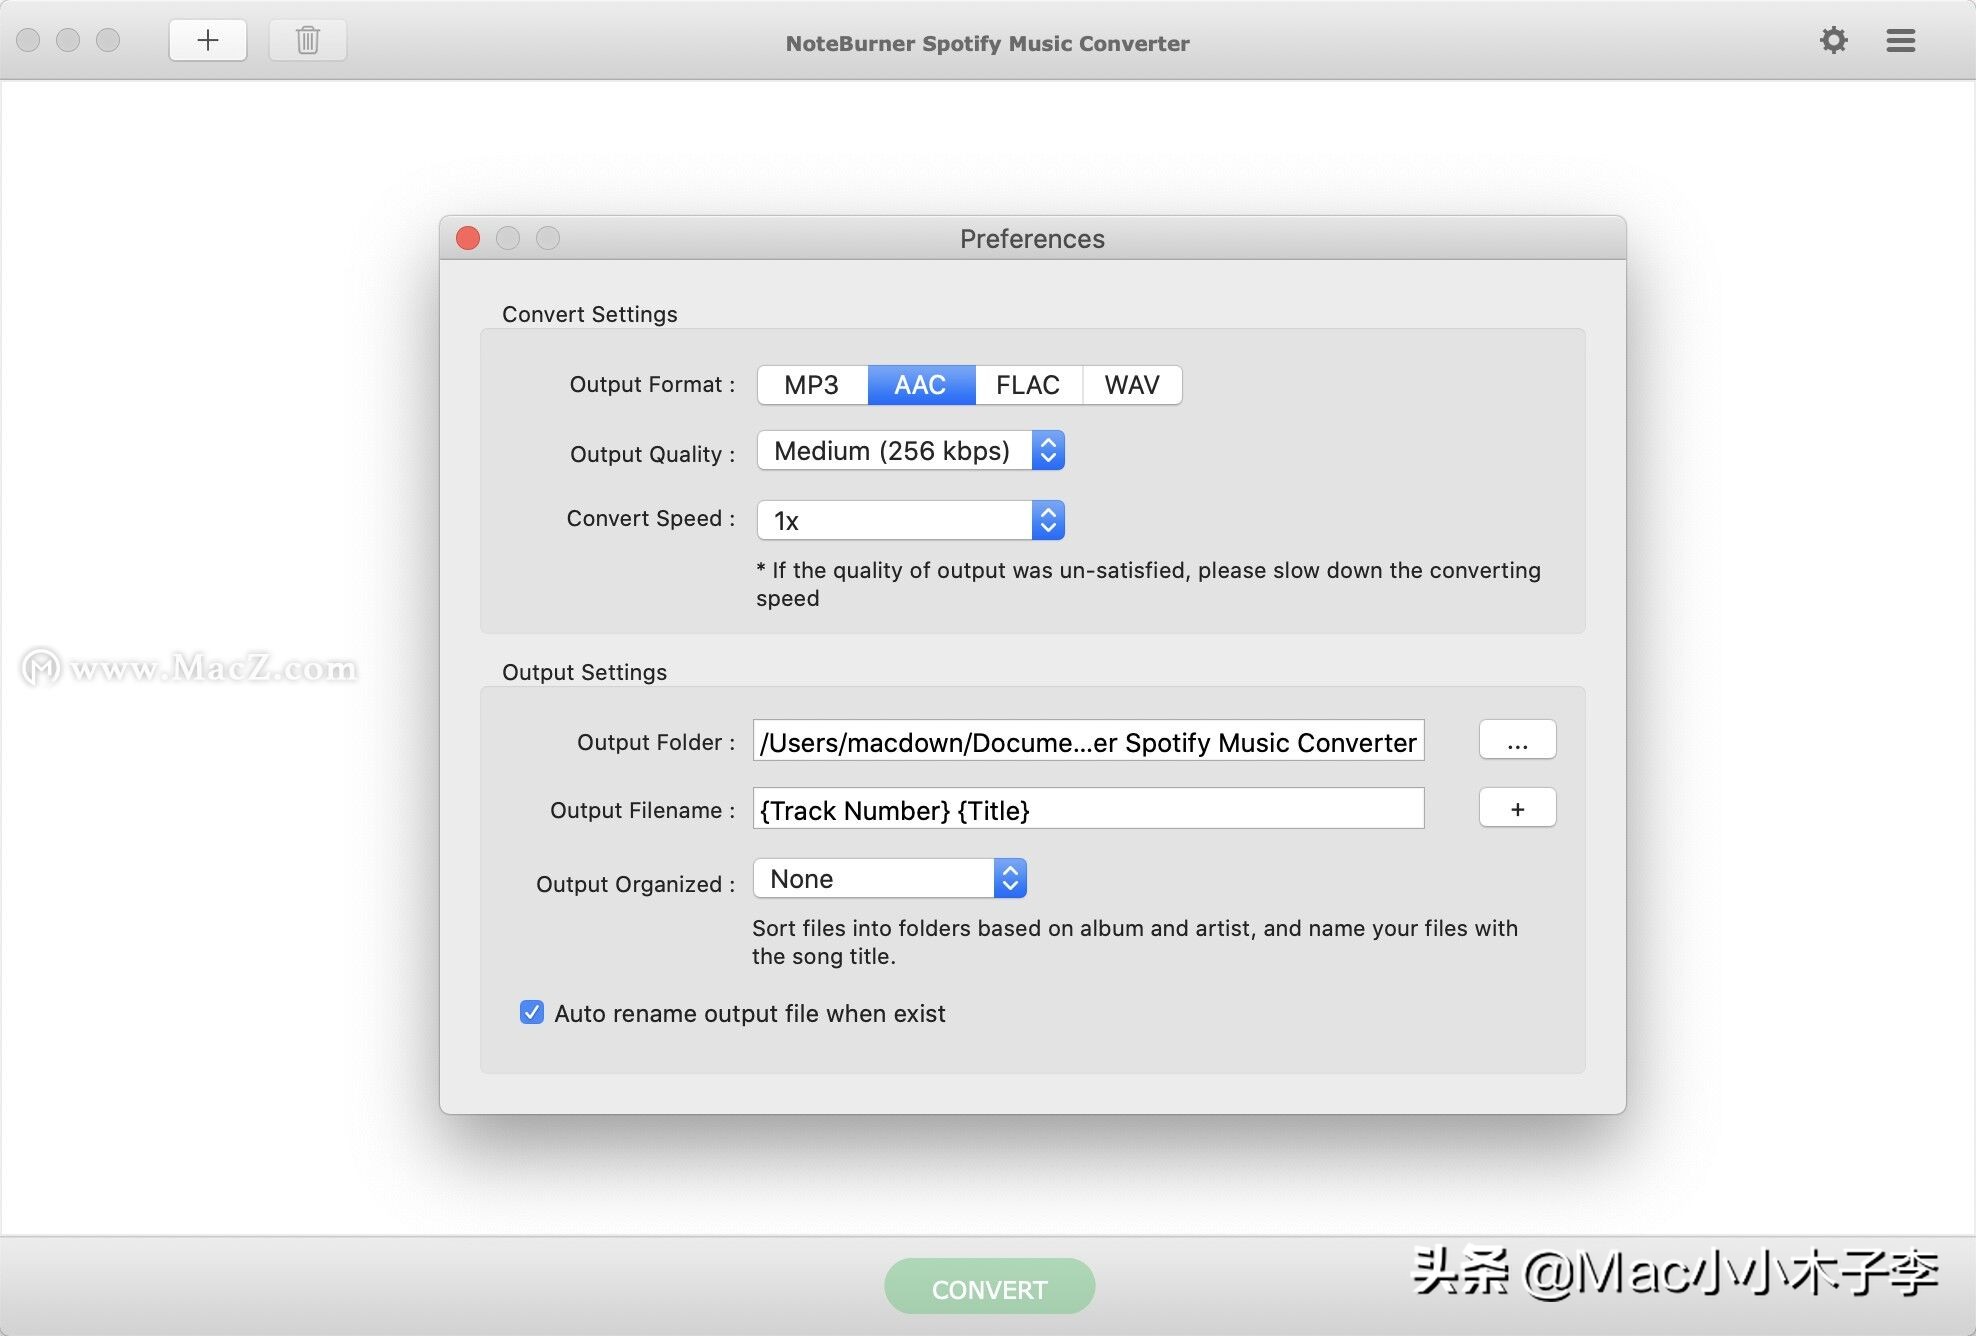
Task: Open settings via the gear icon
Action: point(1834,41)
